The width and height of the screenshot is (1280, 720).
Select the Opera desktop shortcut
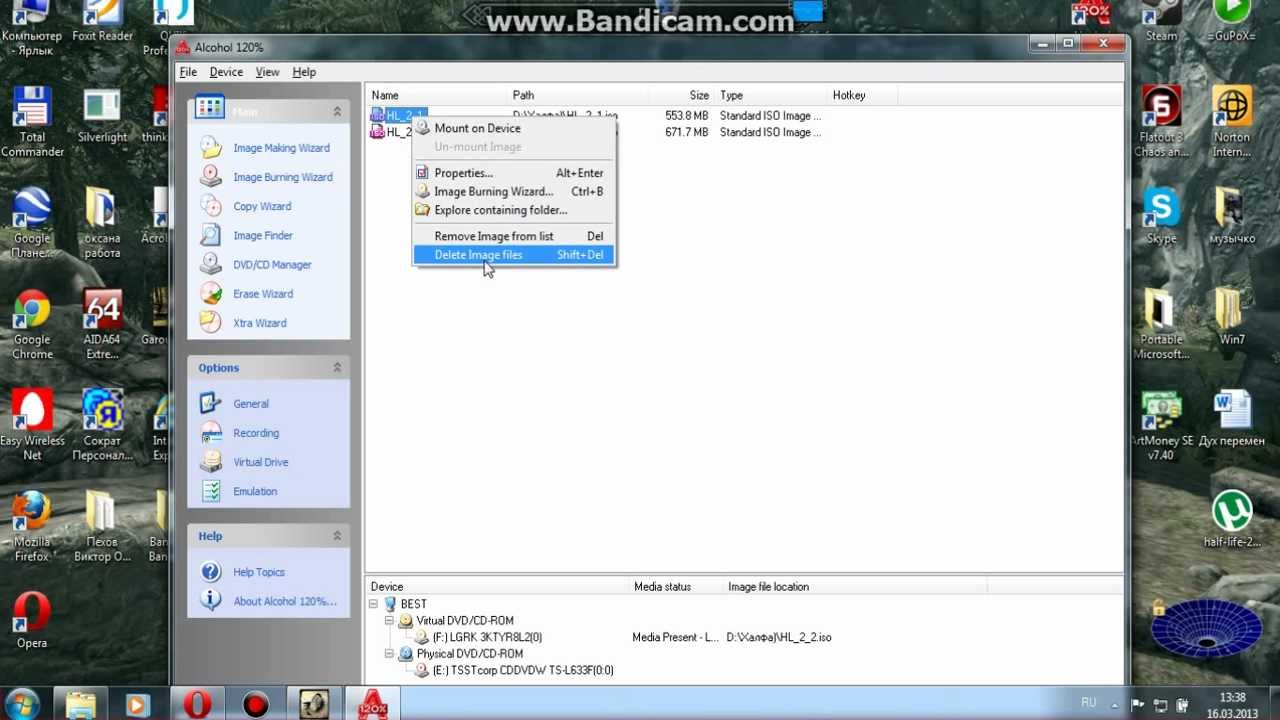point(32,621)
